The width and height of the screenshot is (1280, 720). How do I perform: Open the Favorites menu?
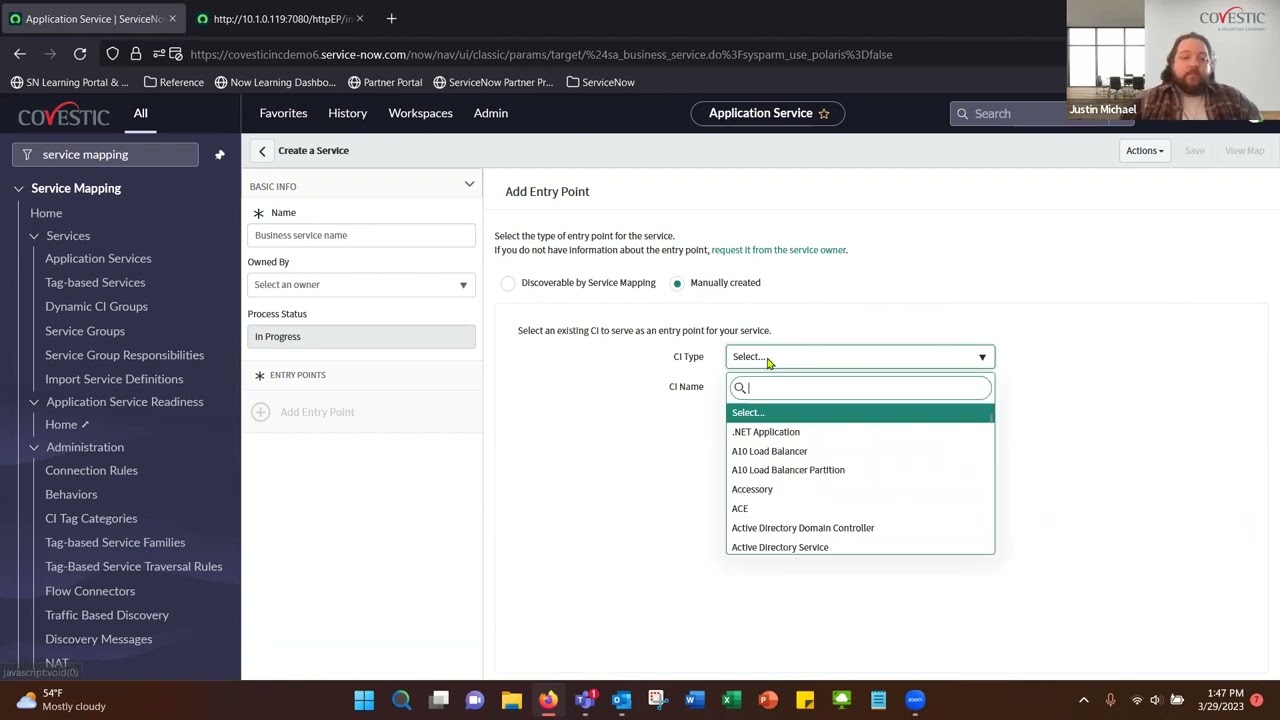coord(283,113)
